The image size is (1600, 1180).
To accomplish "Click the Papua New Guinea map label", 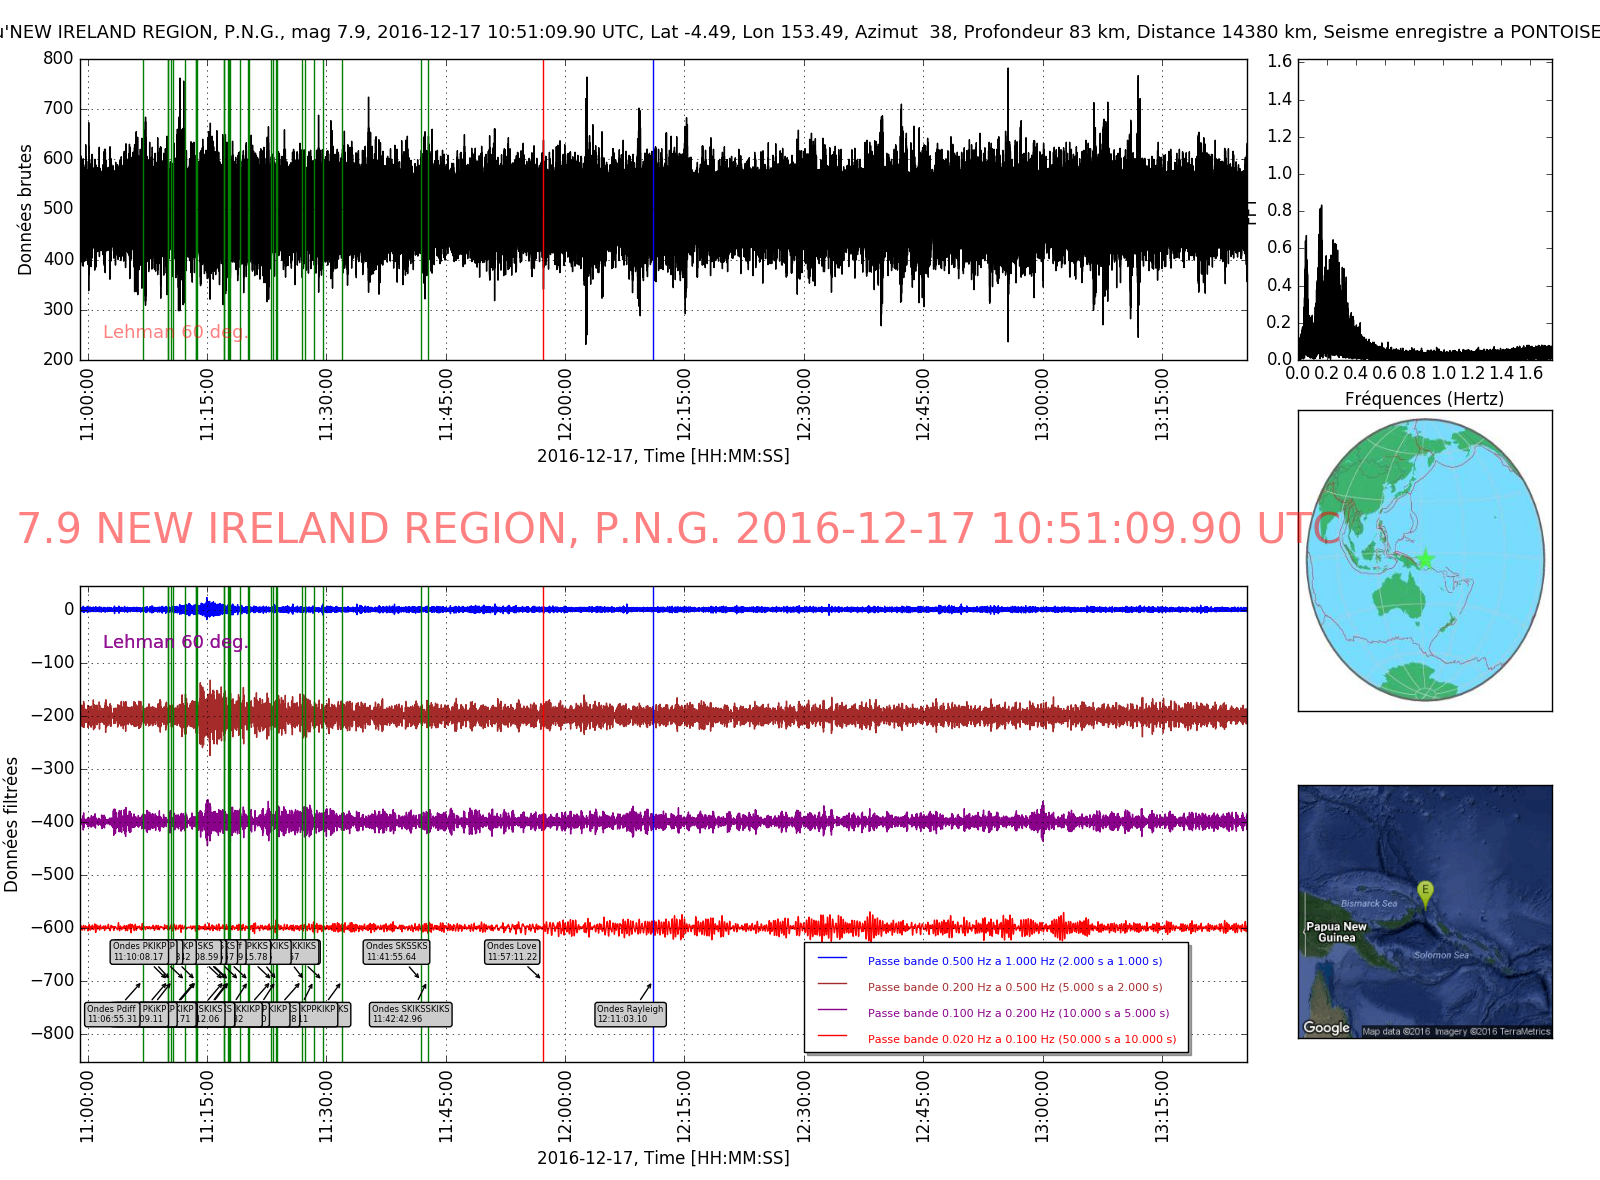I will [x=1336, y=932].
